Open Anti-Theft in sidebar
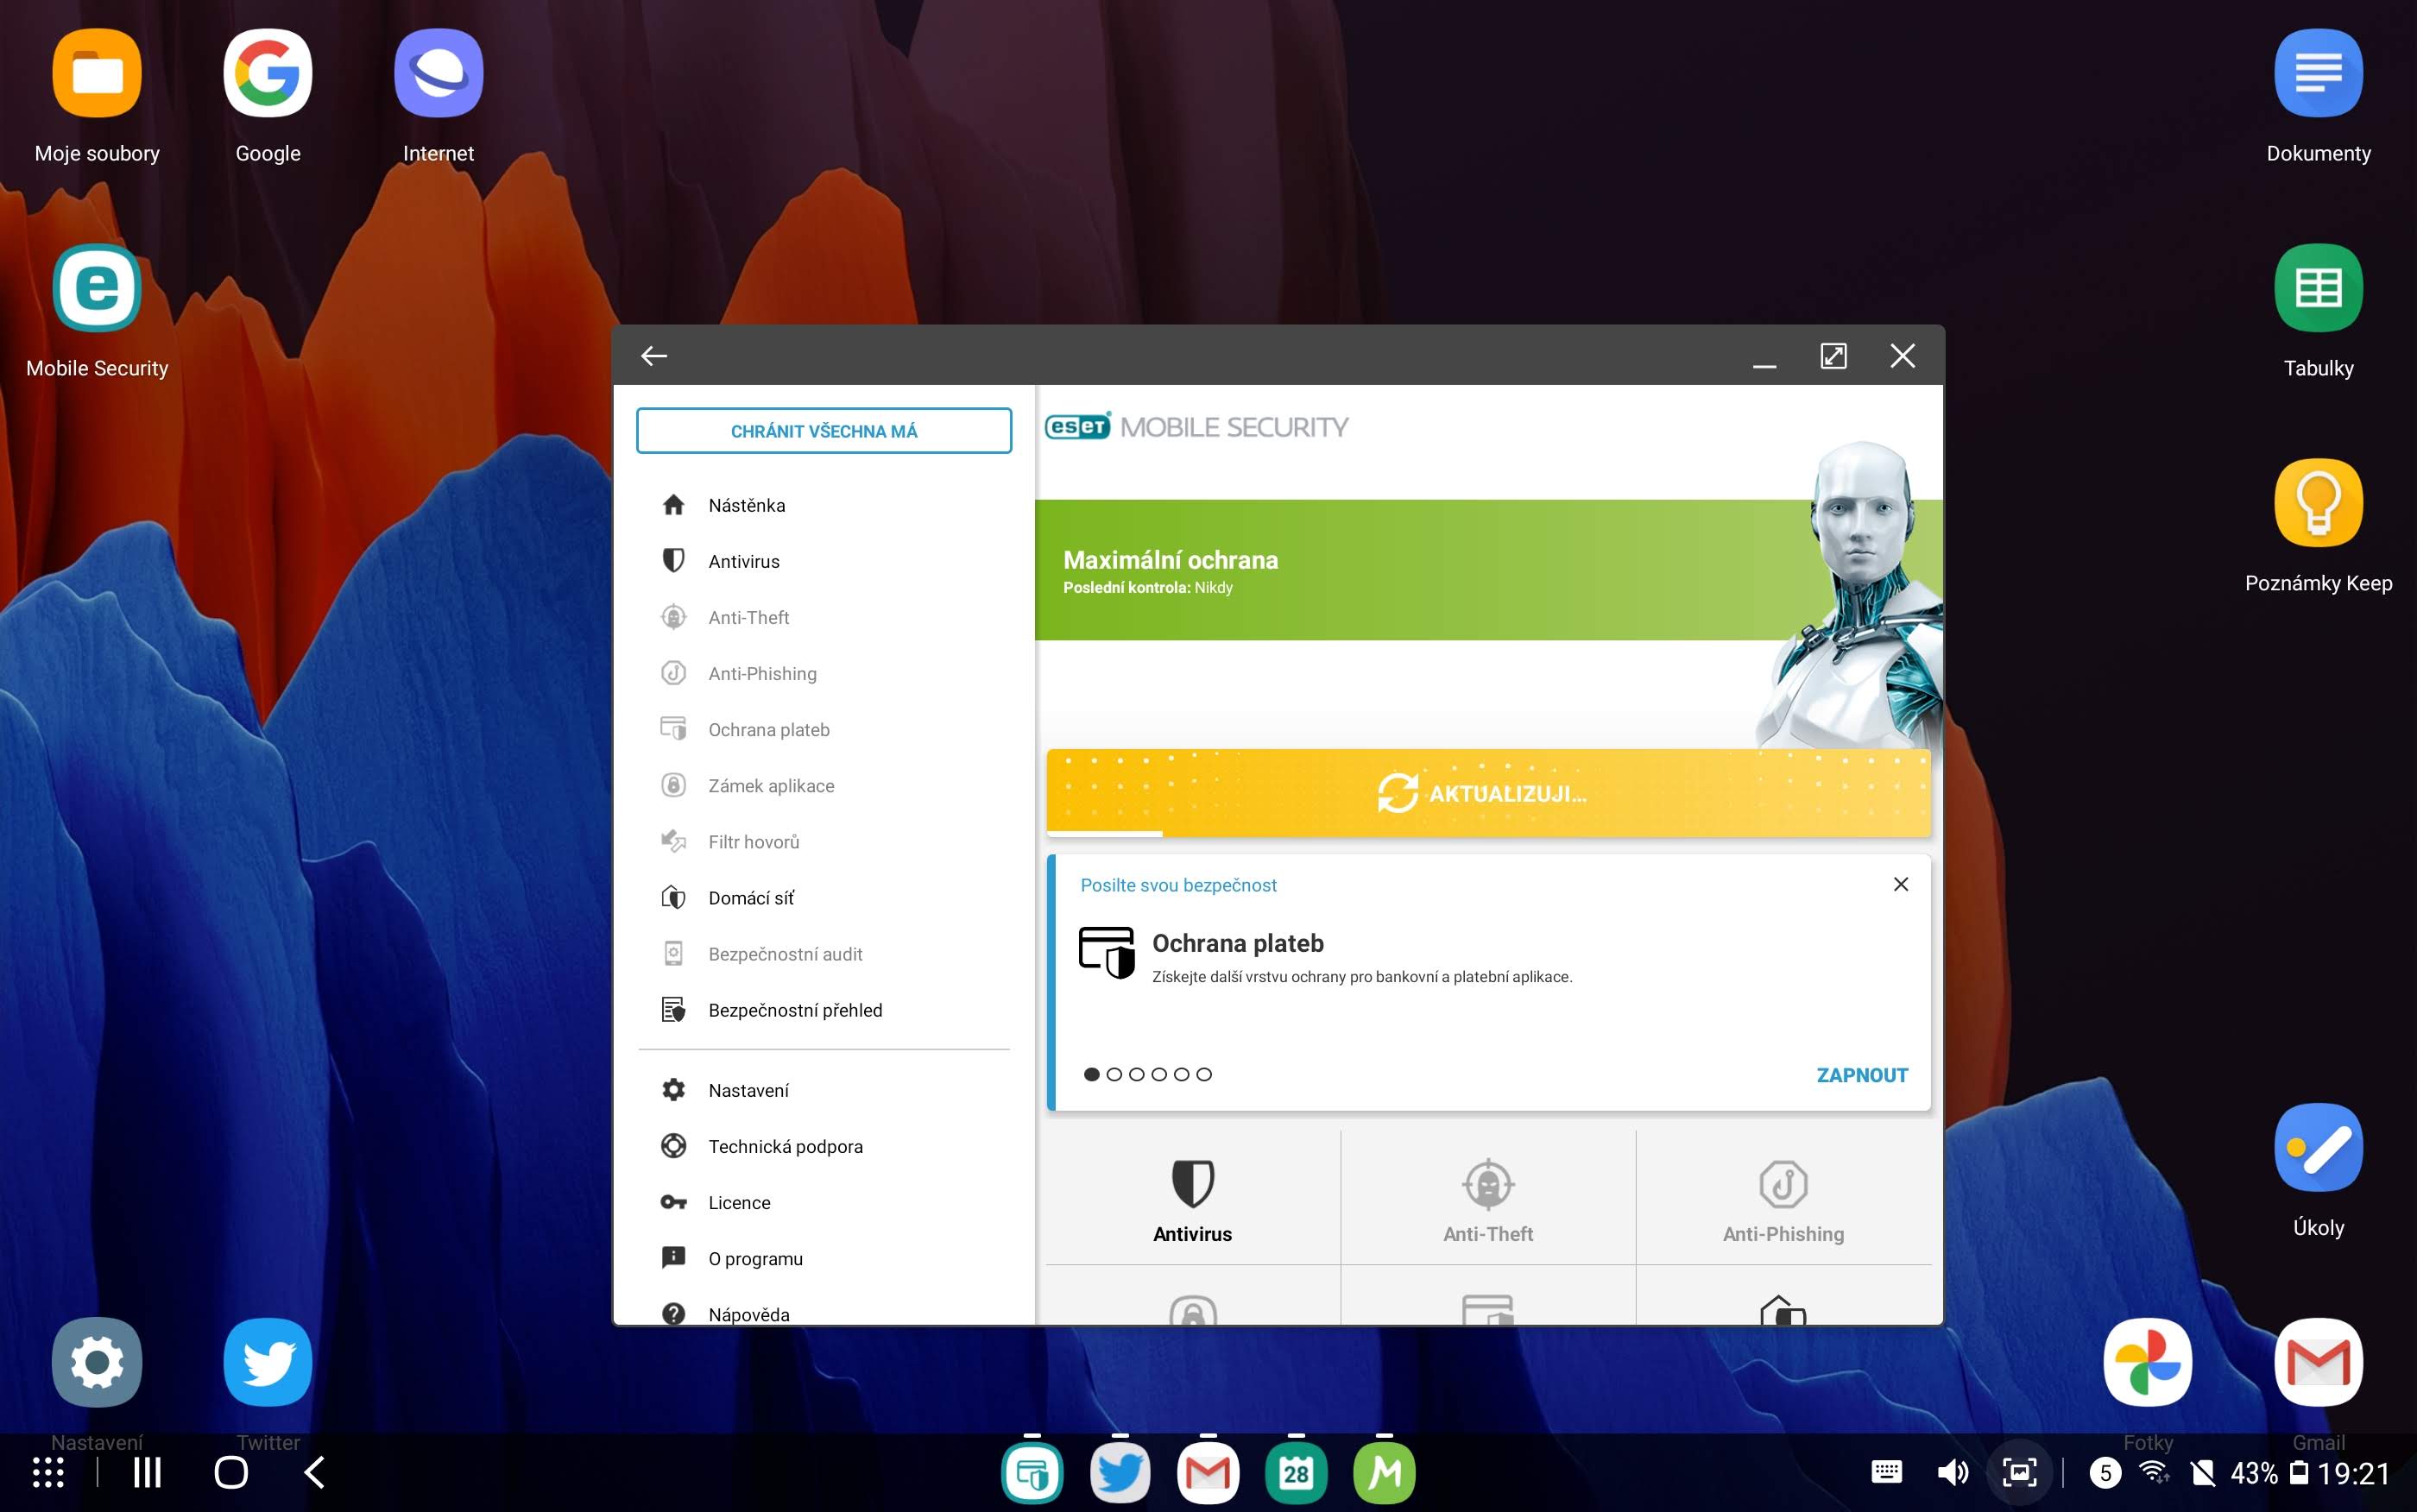The height and width of the screenshot is (1512, 2417). coord(824,617)
